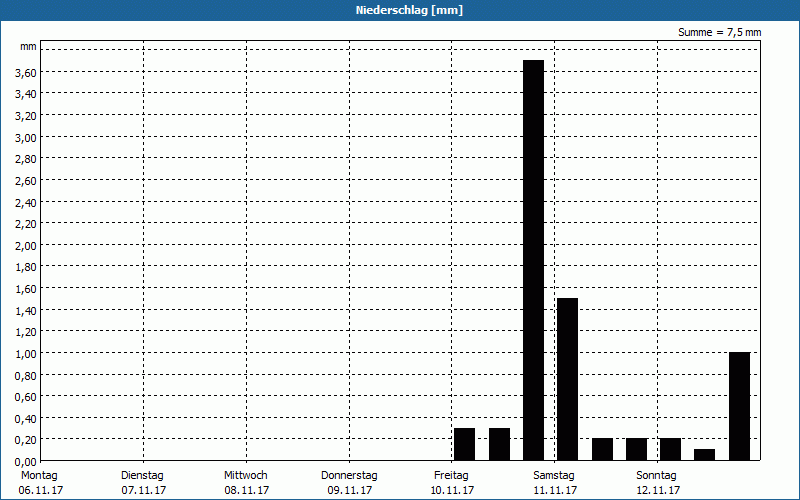
Task: Click the date 09.11.17
Action: tap(349, 490)
